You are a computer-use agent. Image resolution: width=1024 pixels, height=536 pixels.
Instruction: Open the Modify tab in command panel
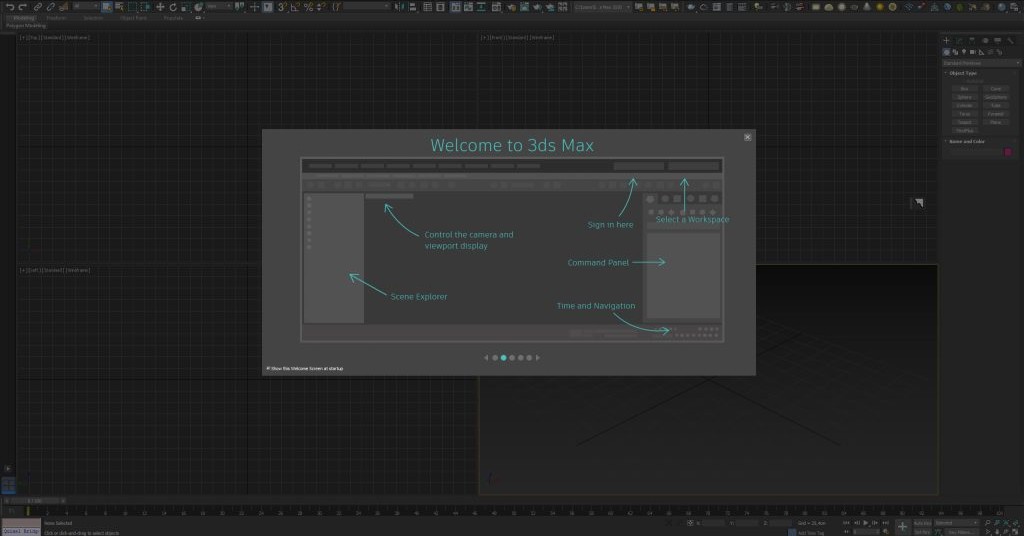pyautogui.click(x=959, y=40)
